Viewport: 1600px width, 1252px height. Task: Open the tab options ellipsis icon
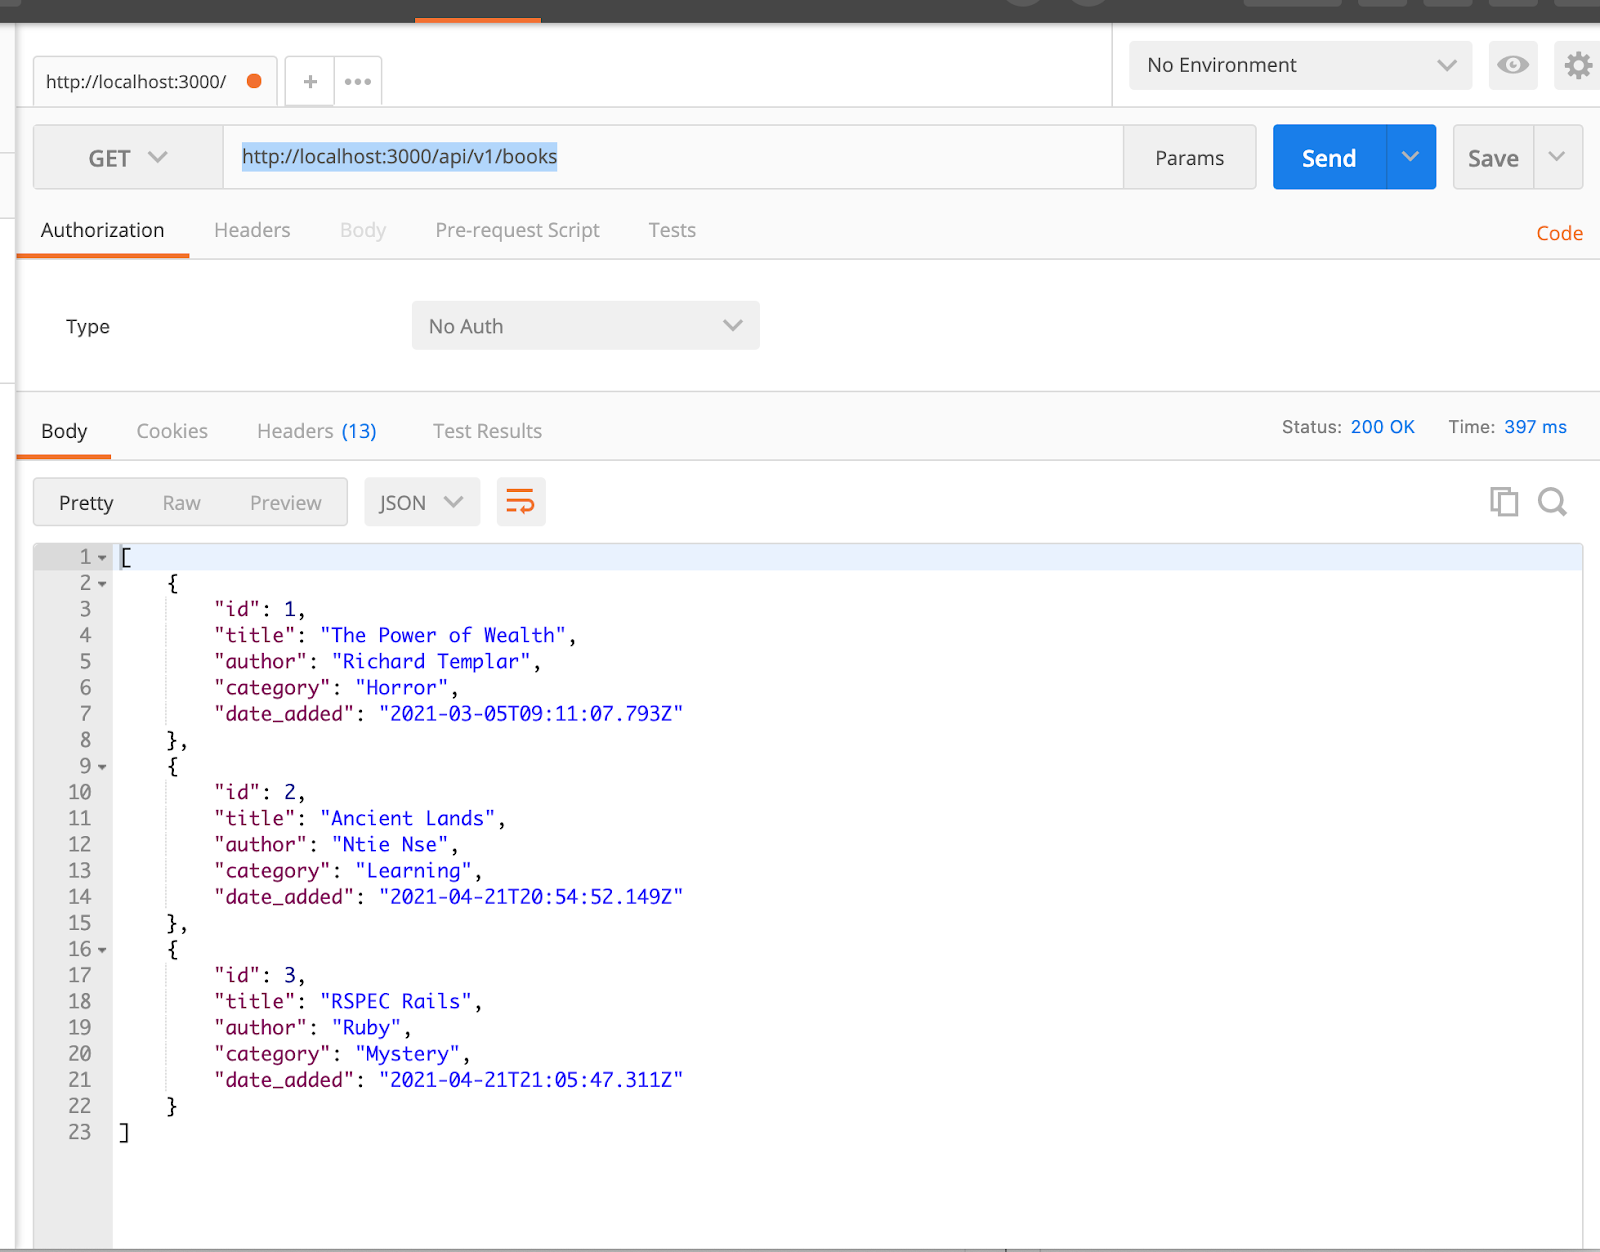click(357, 80)
